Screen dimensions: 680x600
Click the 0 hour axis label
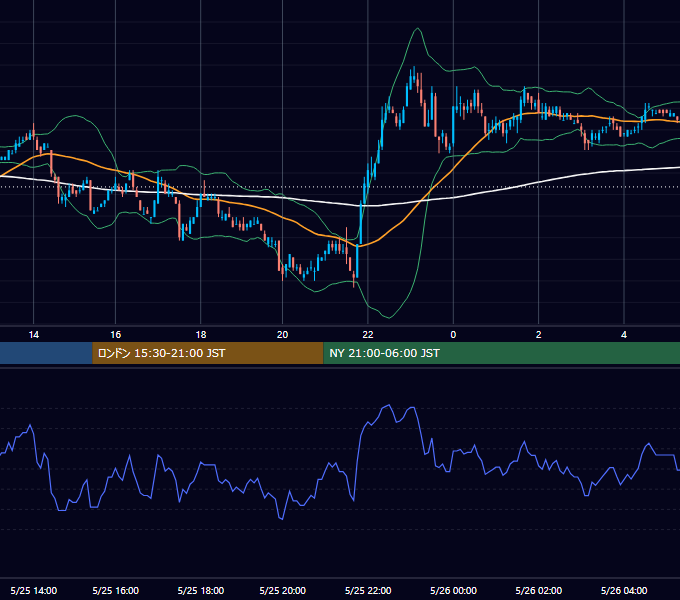(x=453, y=335)
